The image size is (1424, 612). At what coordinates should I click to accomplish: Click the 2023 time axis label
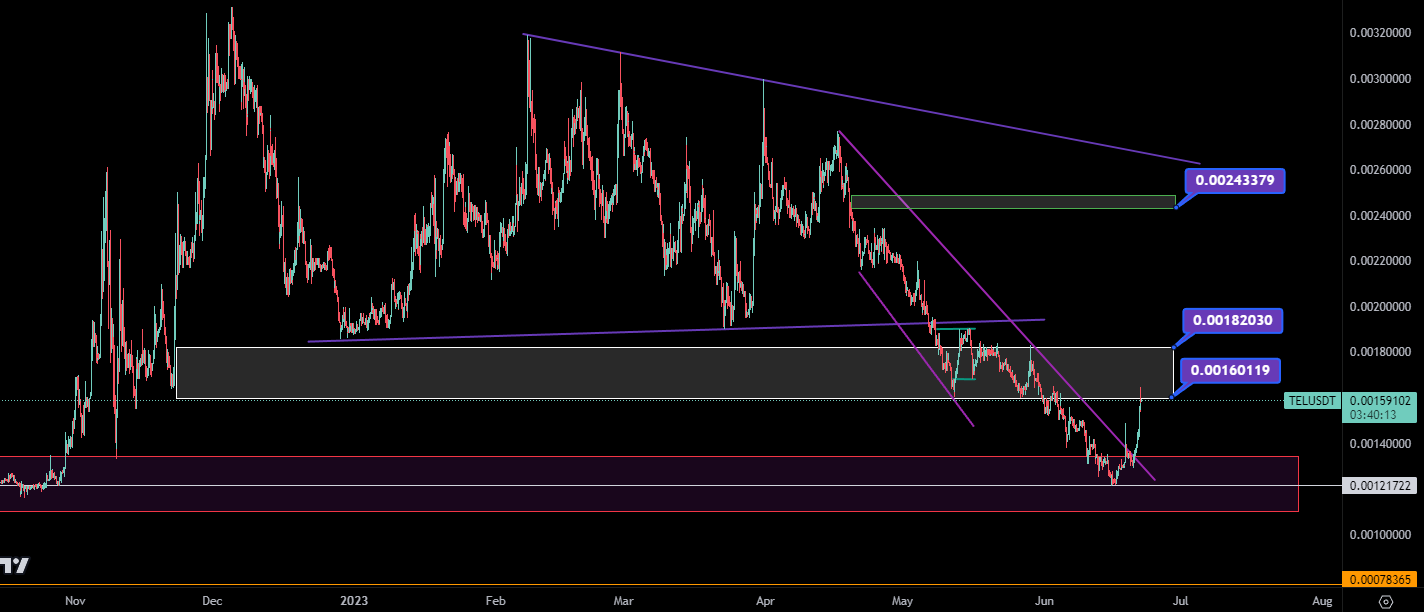(354, 601)
